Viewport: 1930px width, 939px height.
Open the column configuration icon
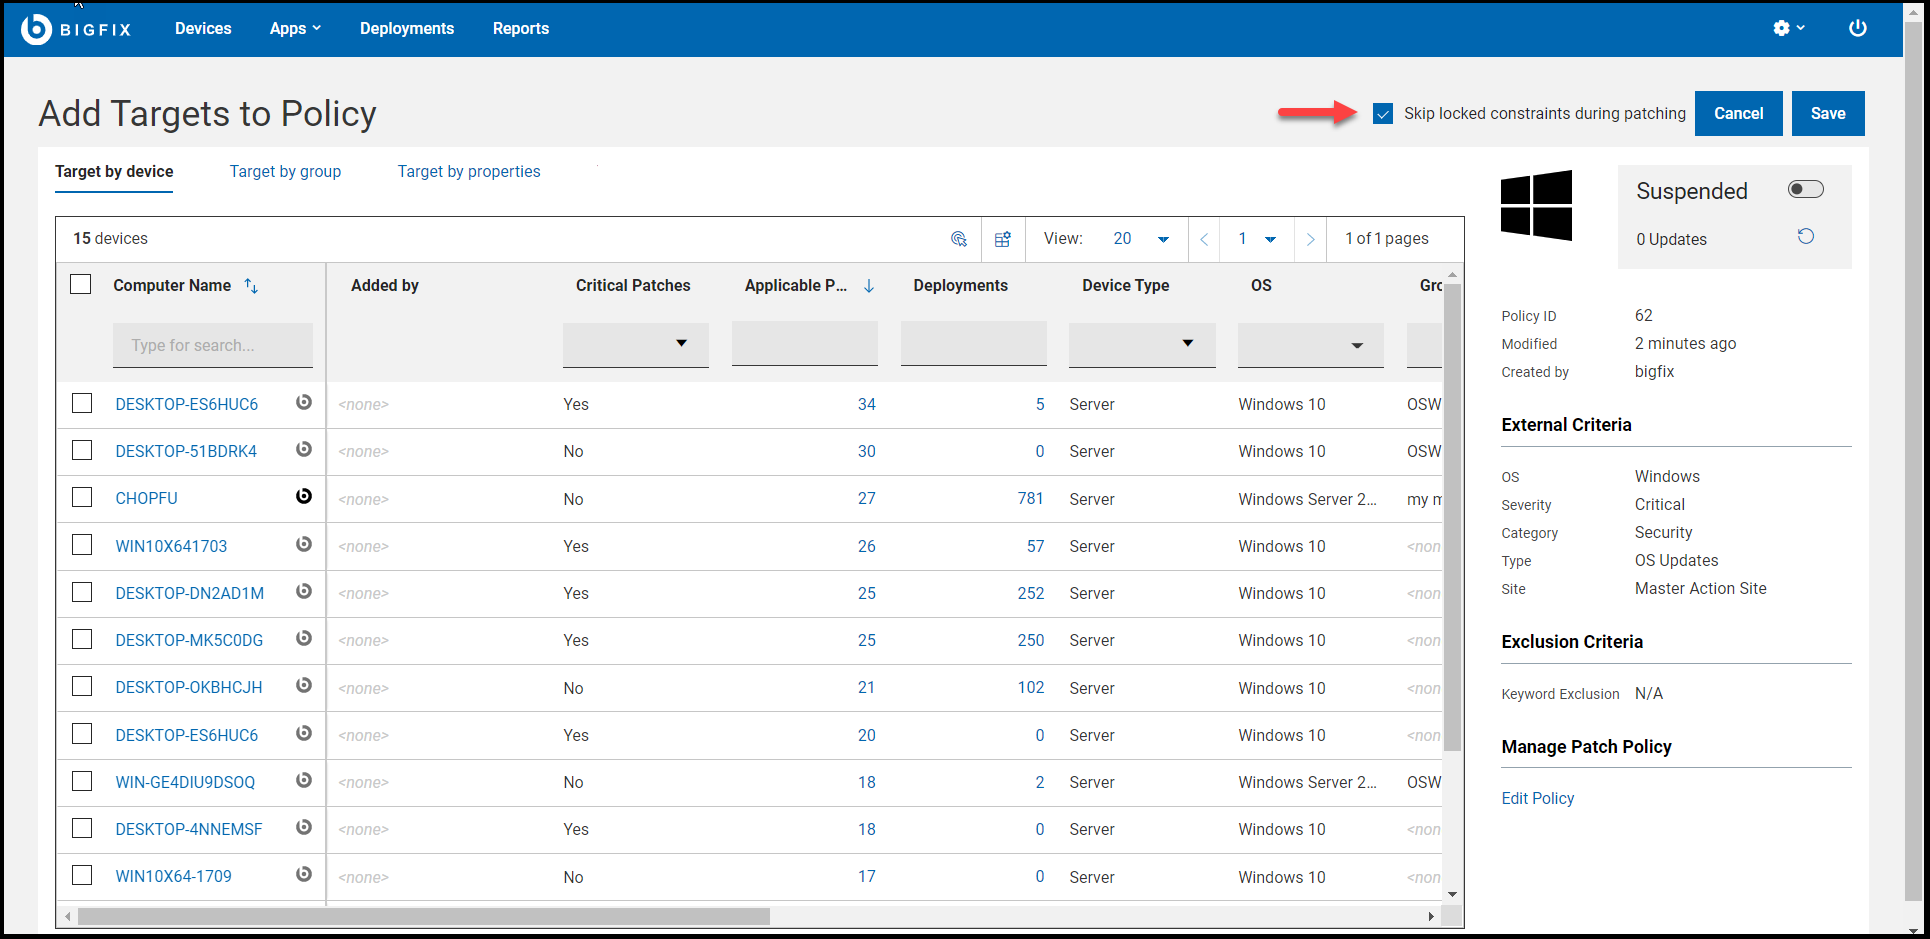[x=1003, y=239]
